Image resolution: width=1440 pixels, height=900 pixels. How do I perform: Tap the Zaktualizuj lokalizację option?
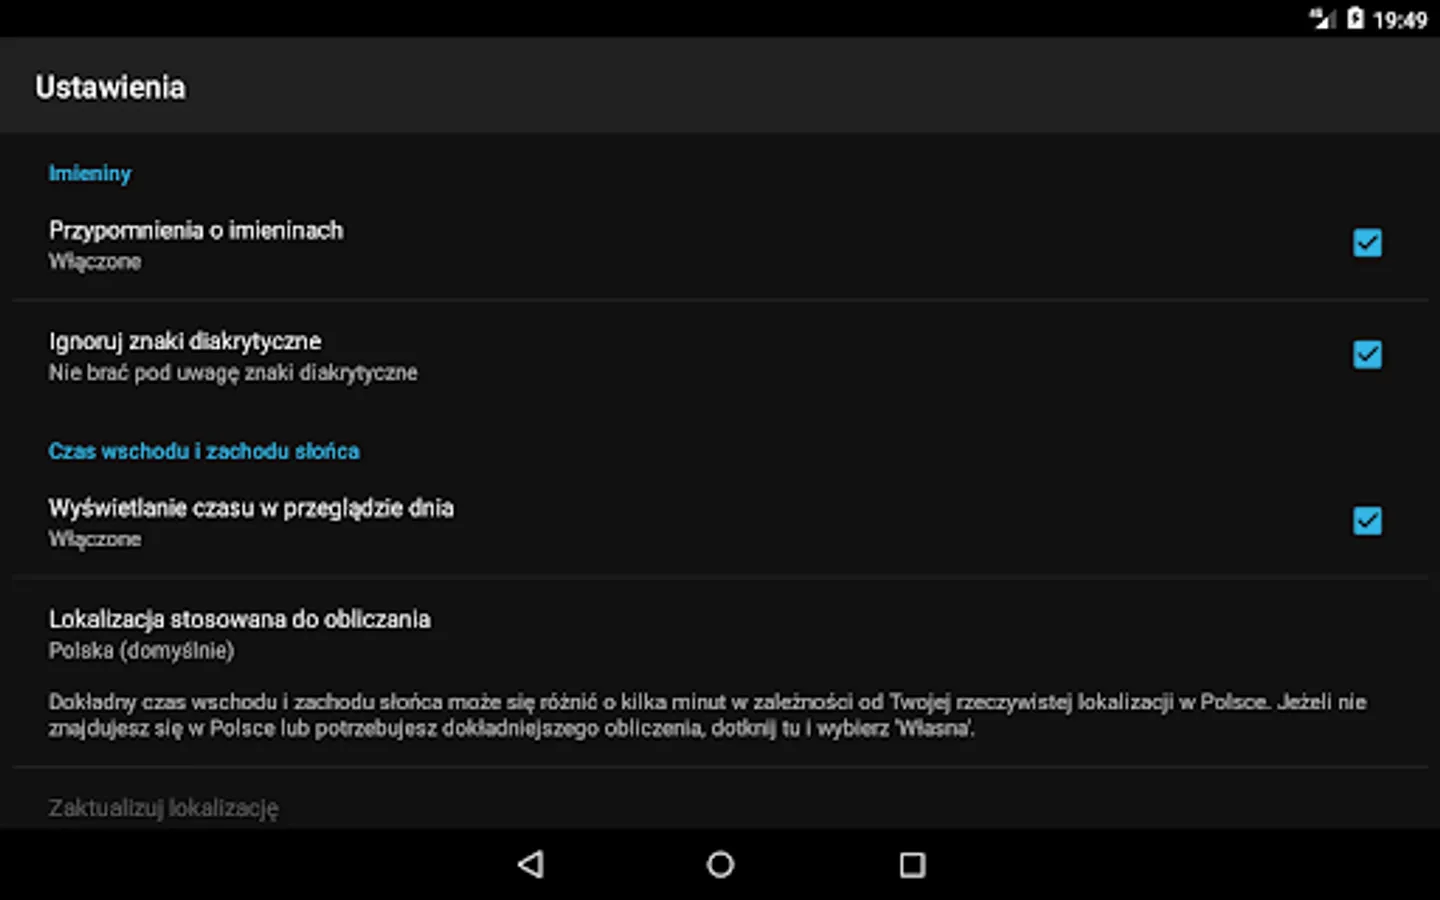(164, 808)
